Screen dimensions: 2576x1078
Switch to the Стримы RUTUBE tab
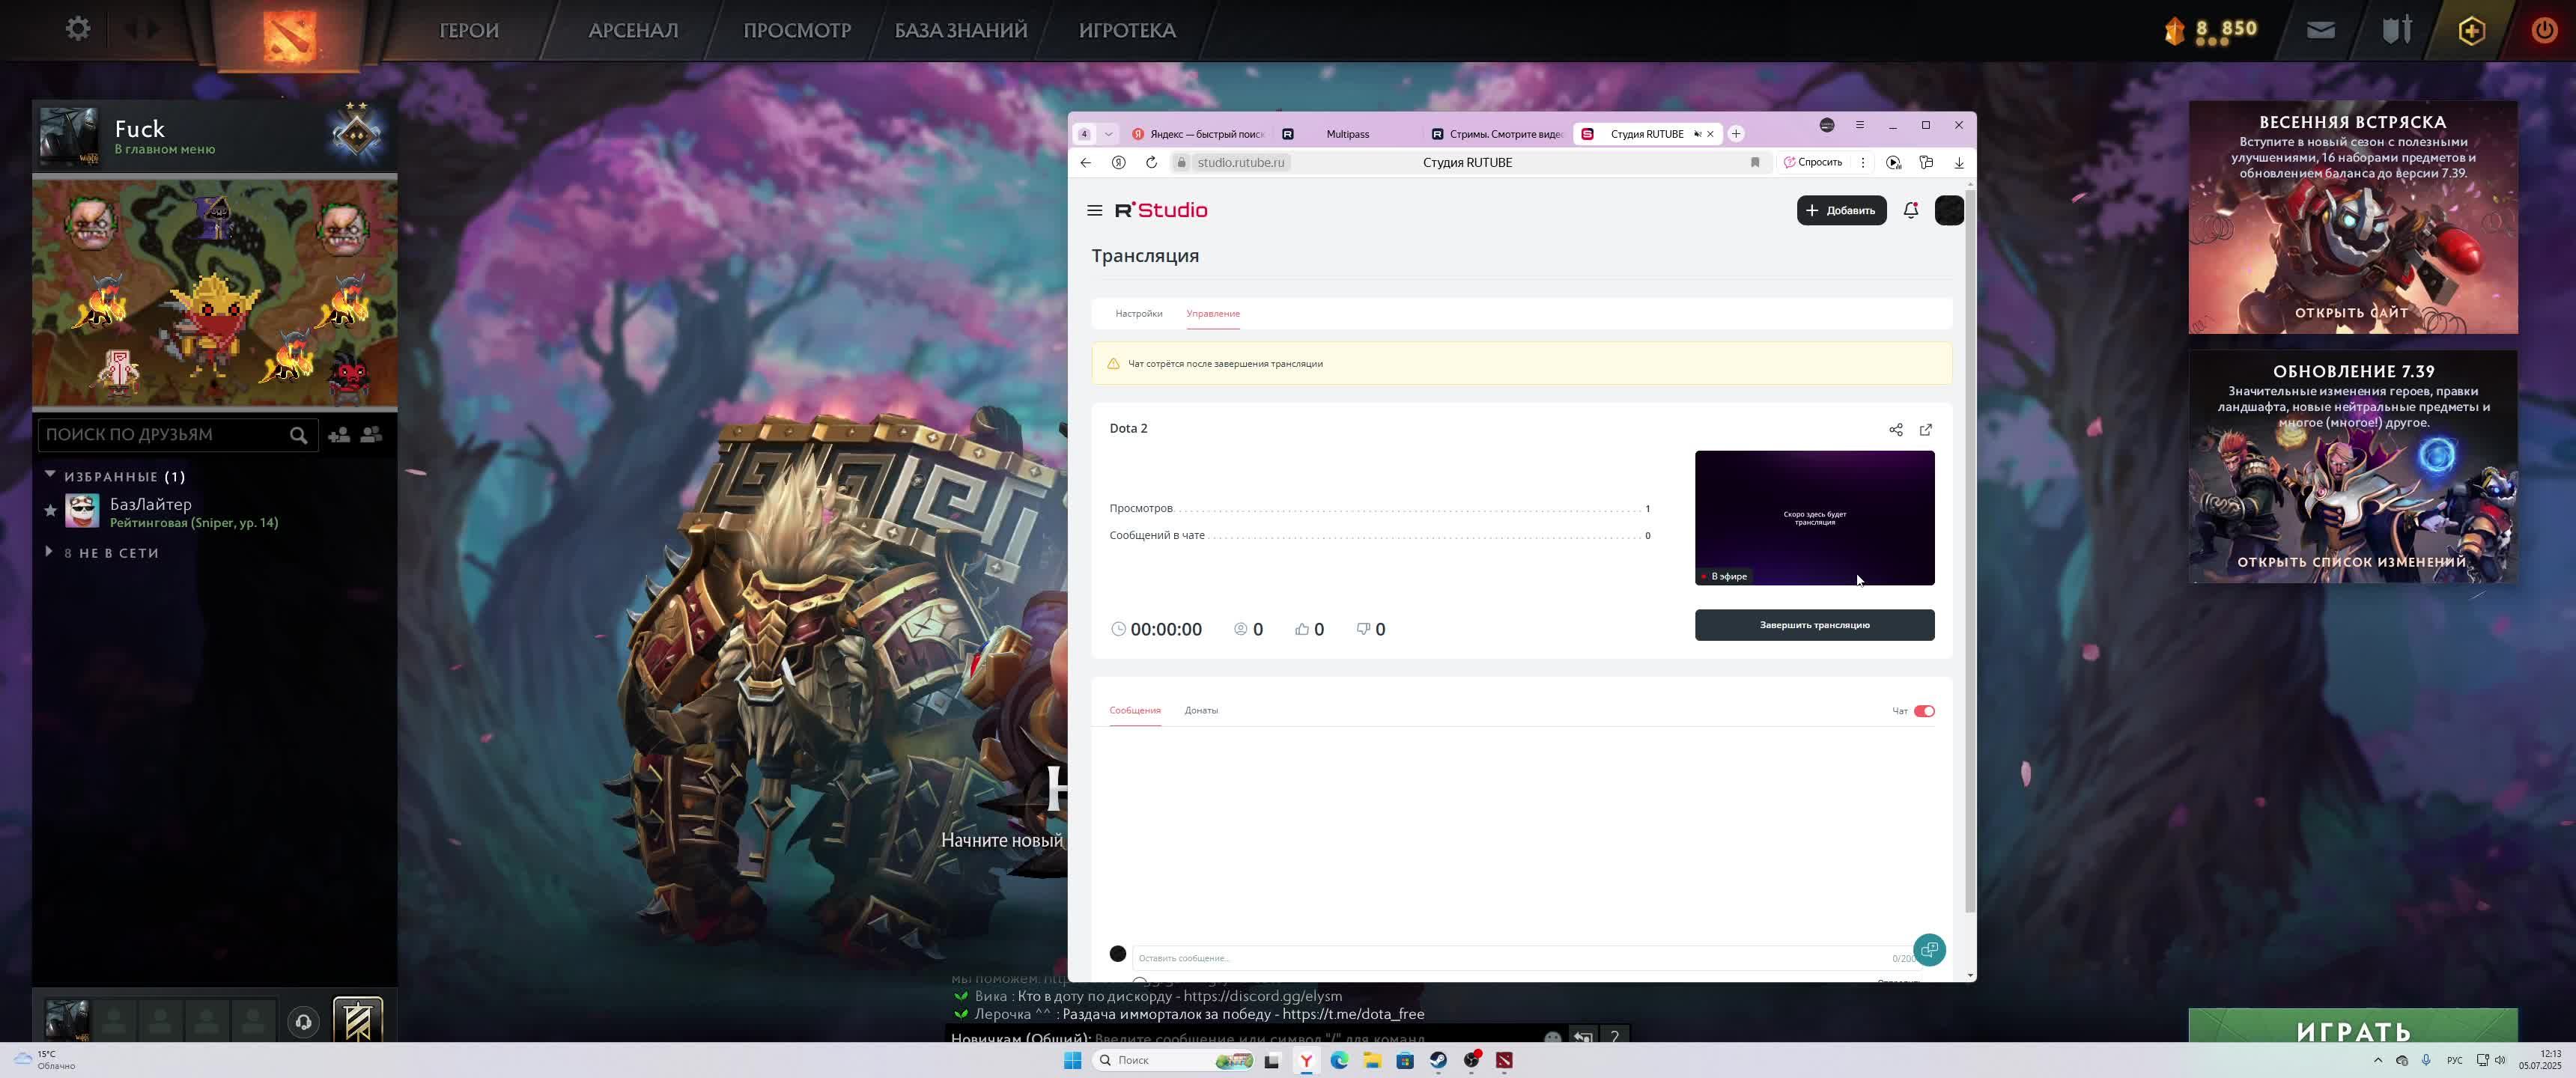(1497, 133)
